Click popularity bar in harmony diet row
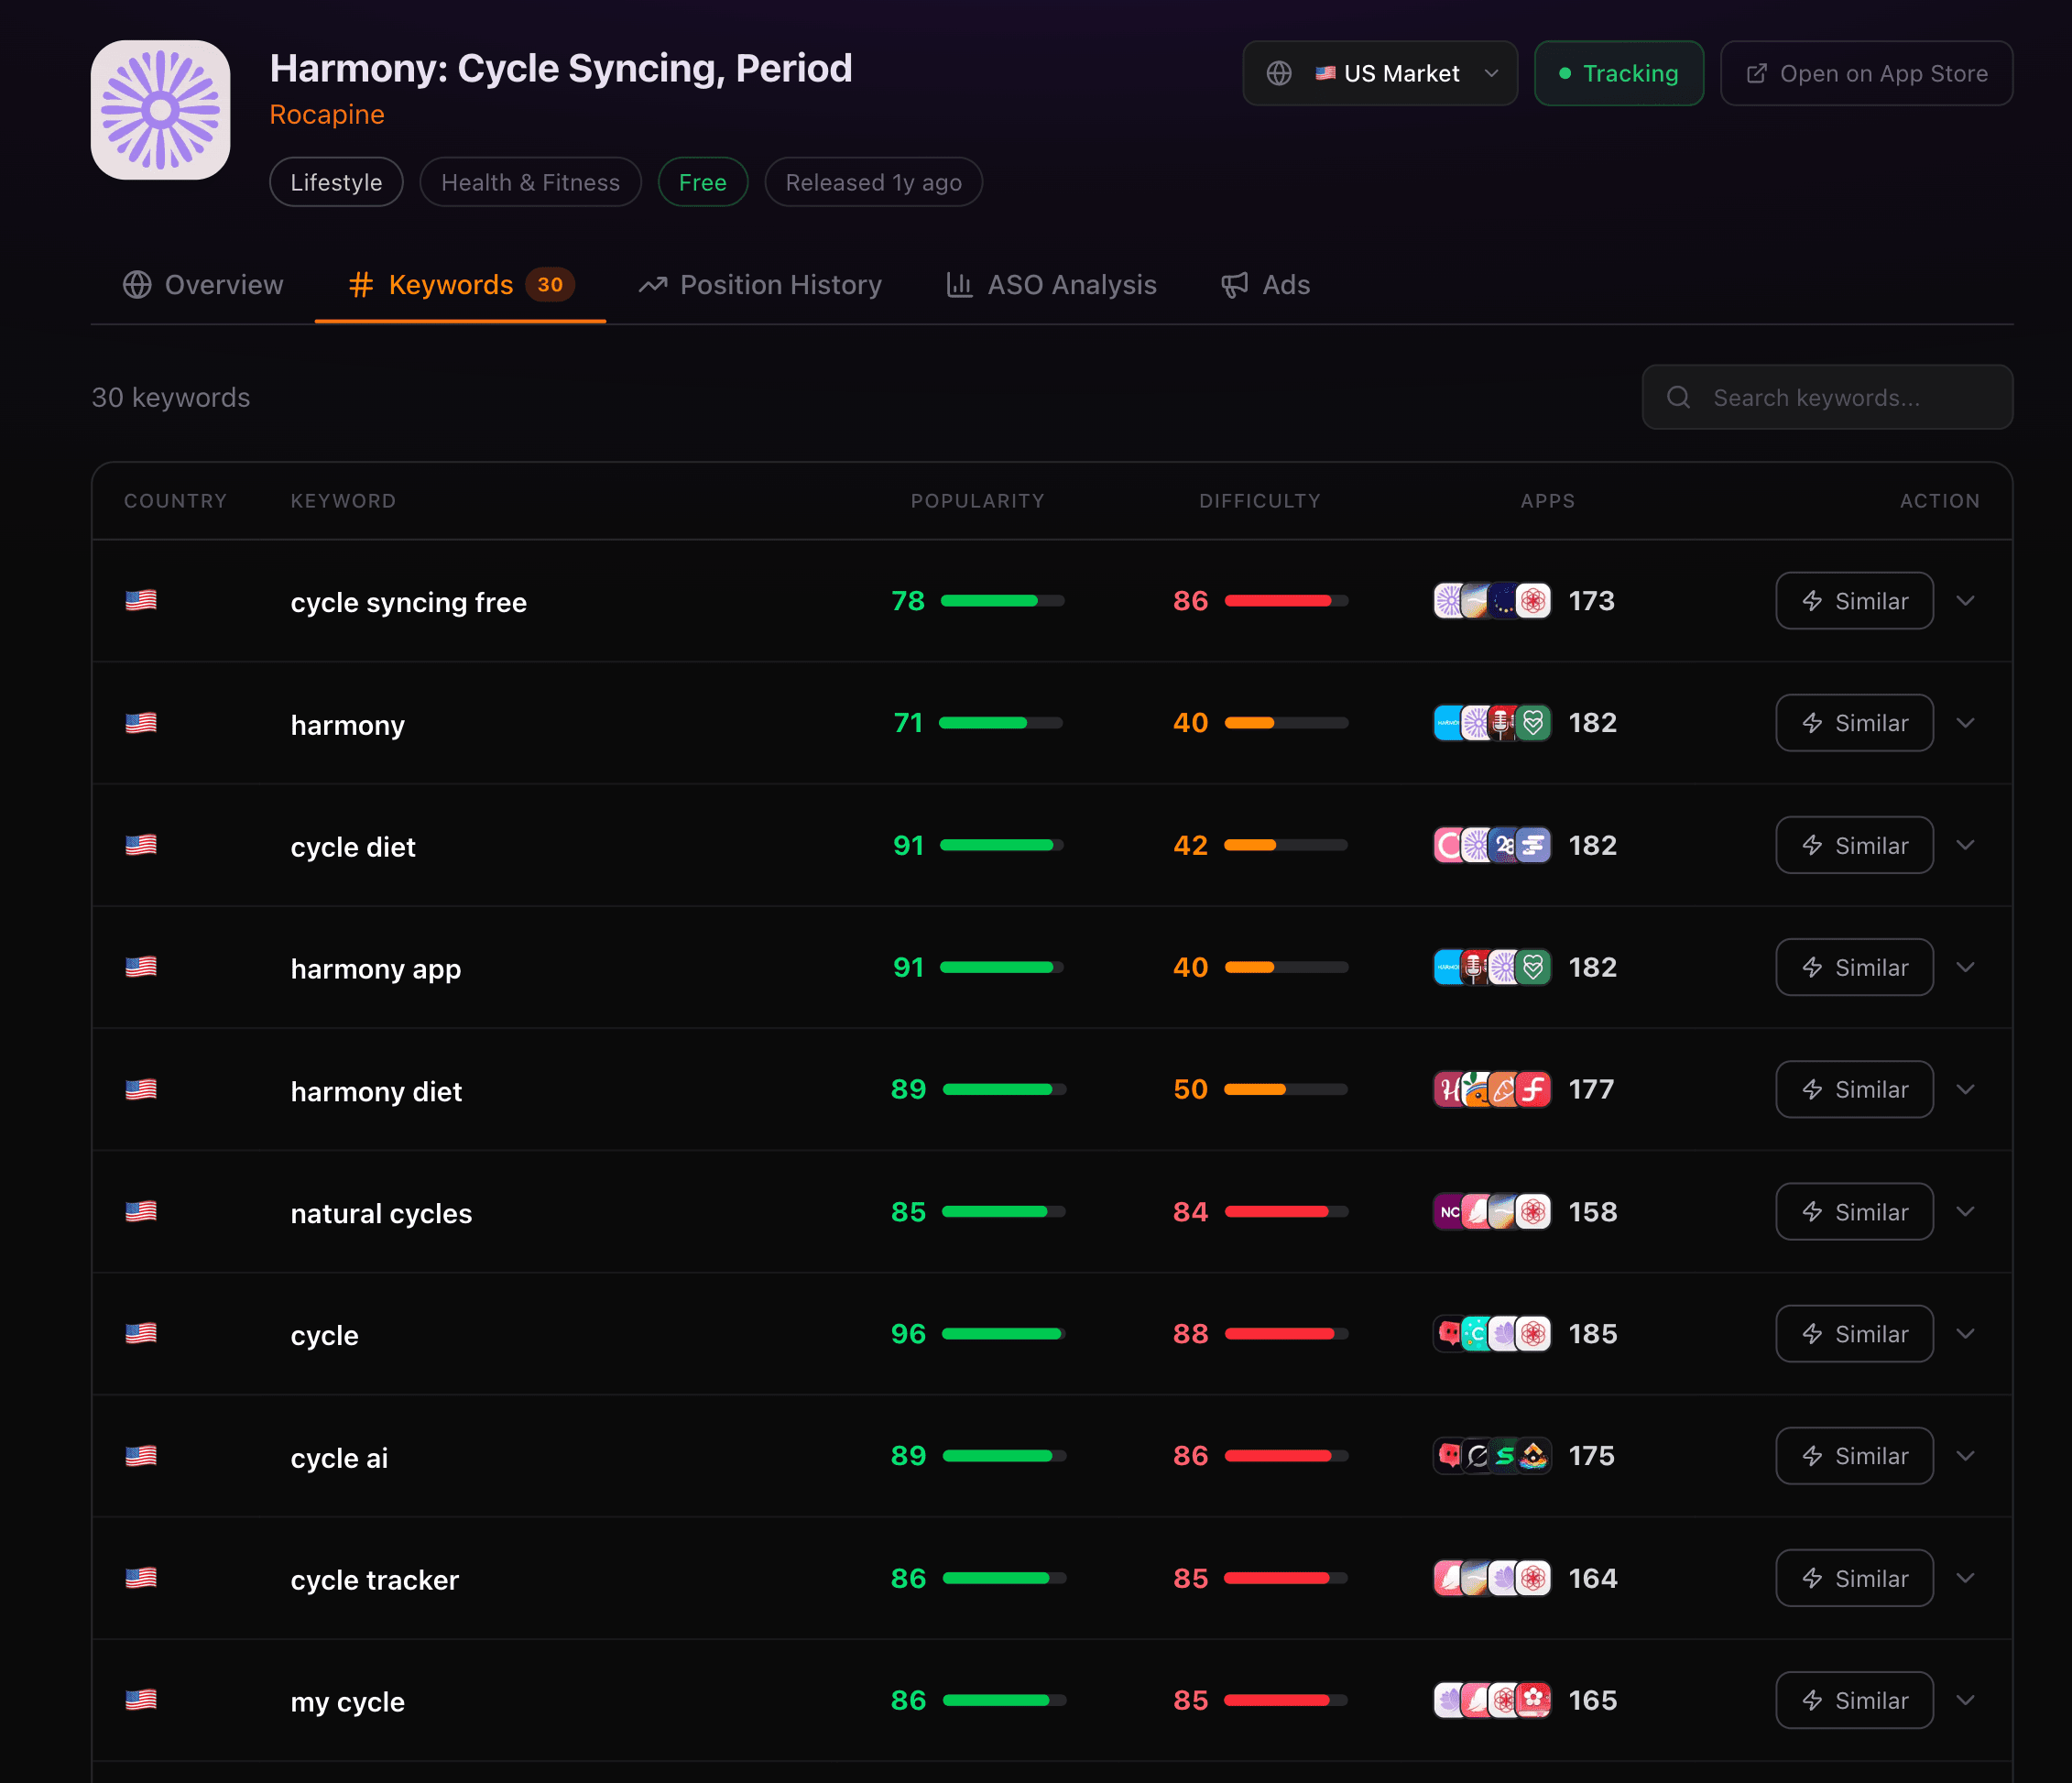Viewport: 2072px width, 1783px height. point(1004,1089)
